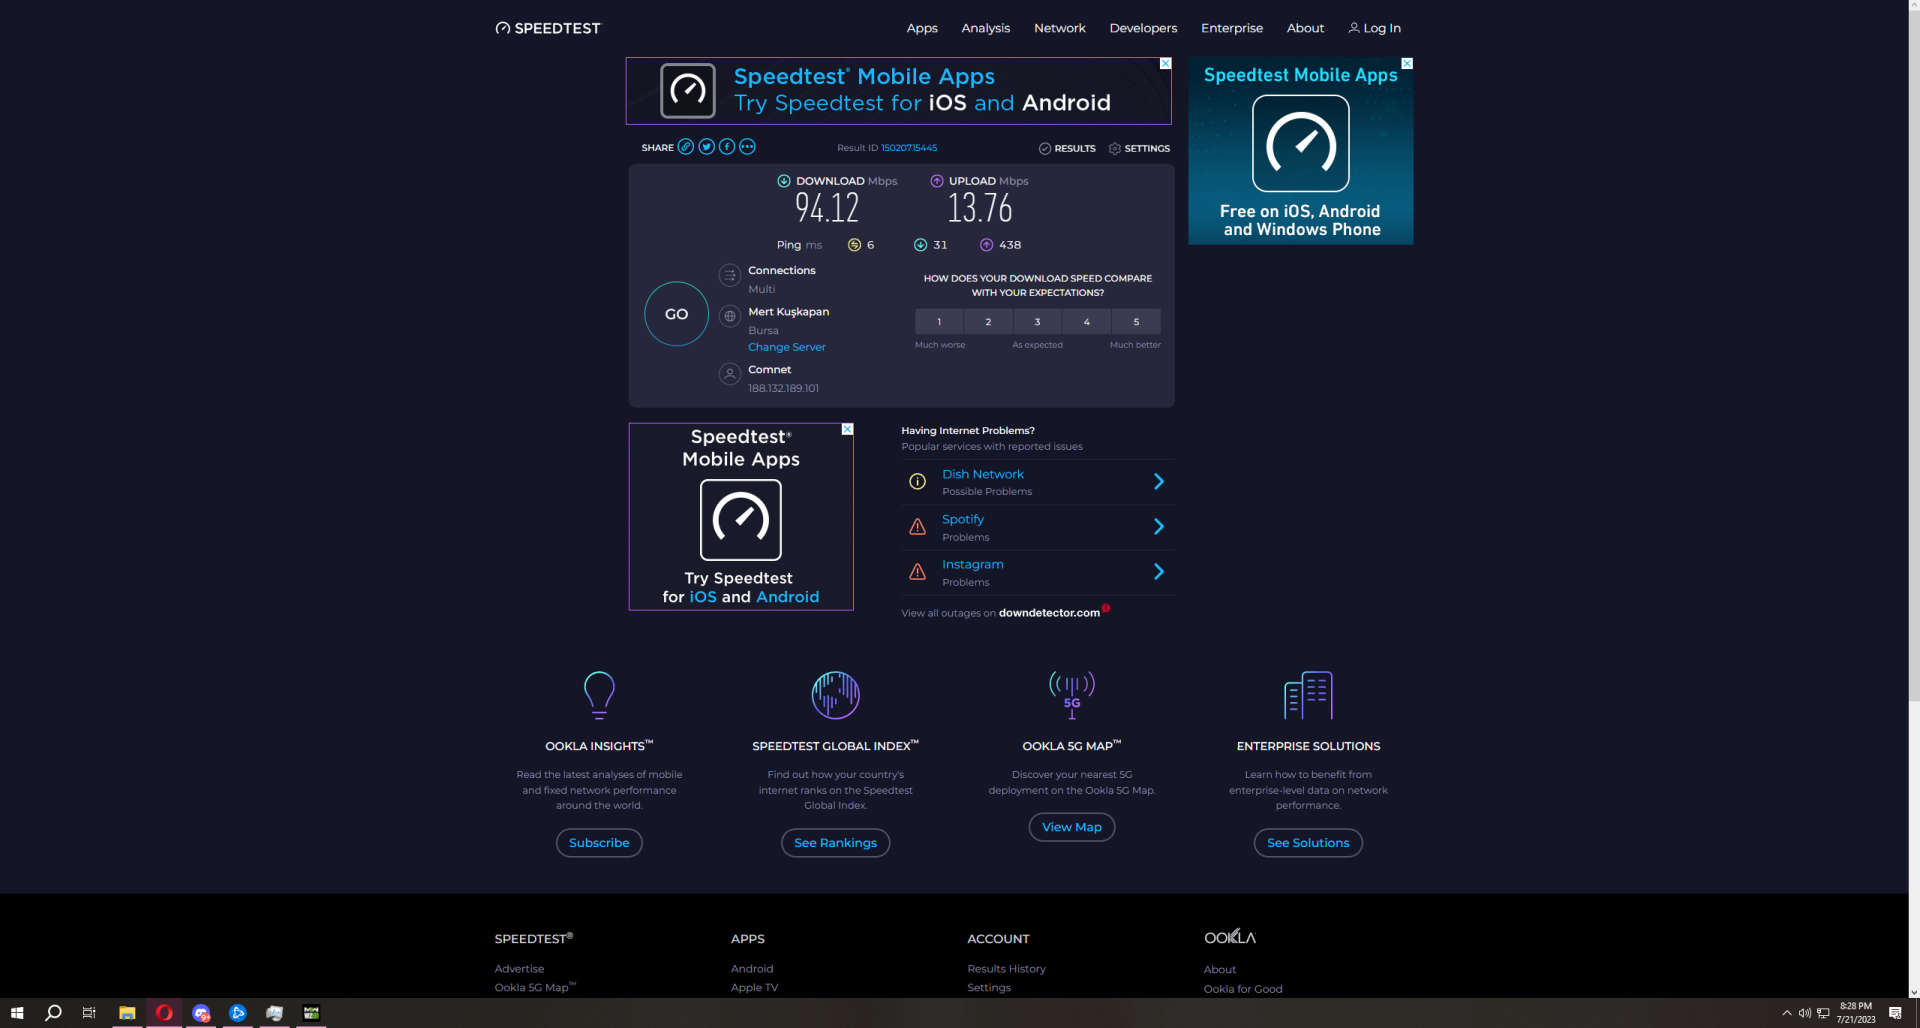Expand Instagram outage details chevron
The image size is (1920, 1028).
click(x=1159, y=572)
